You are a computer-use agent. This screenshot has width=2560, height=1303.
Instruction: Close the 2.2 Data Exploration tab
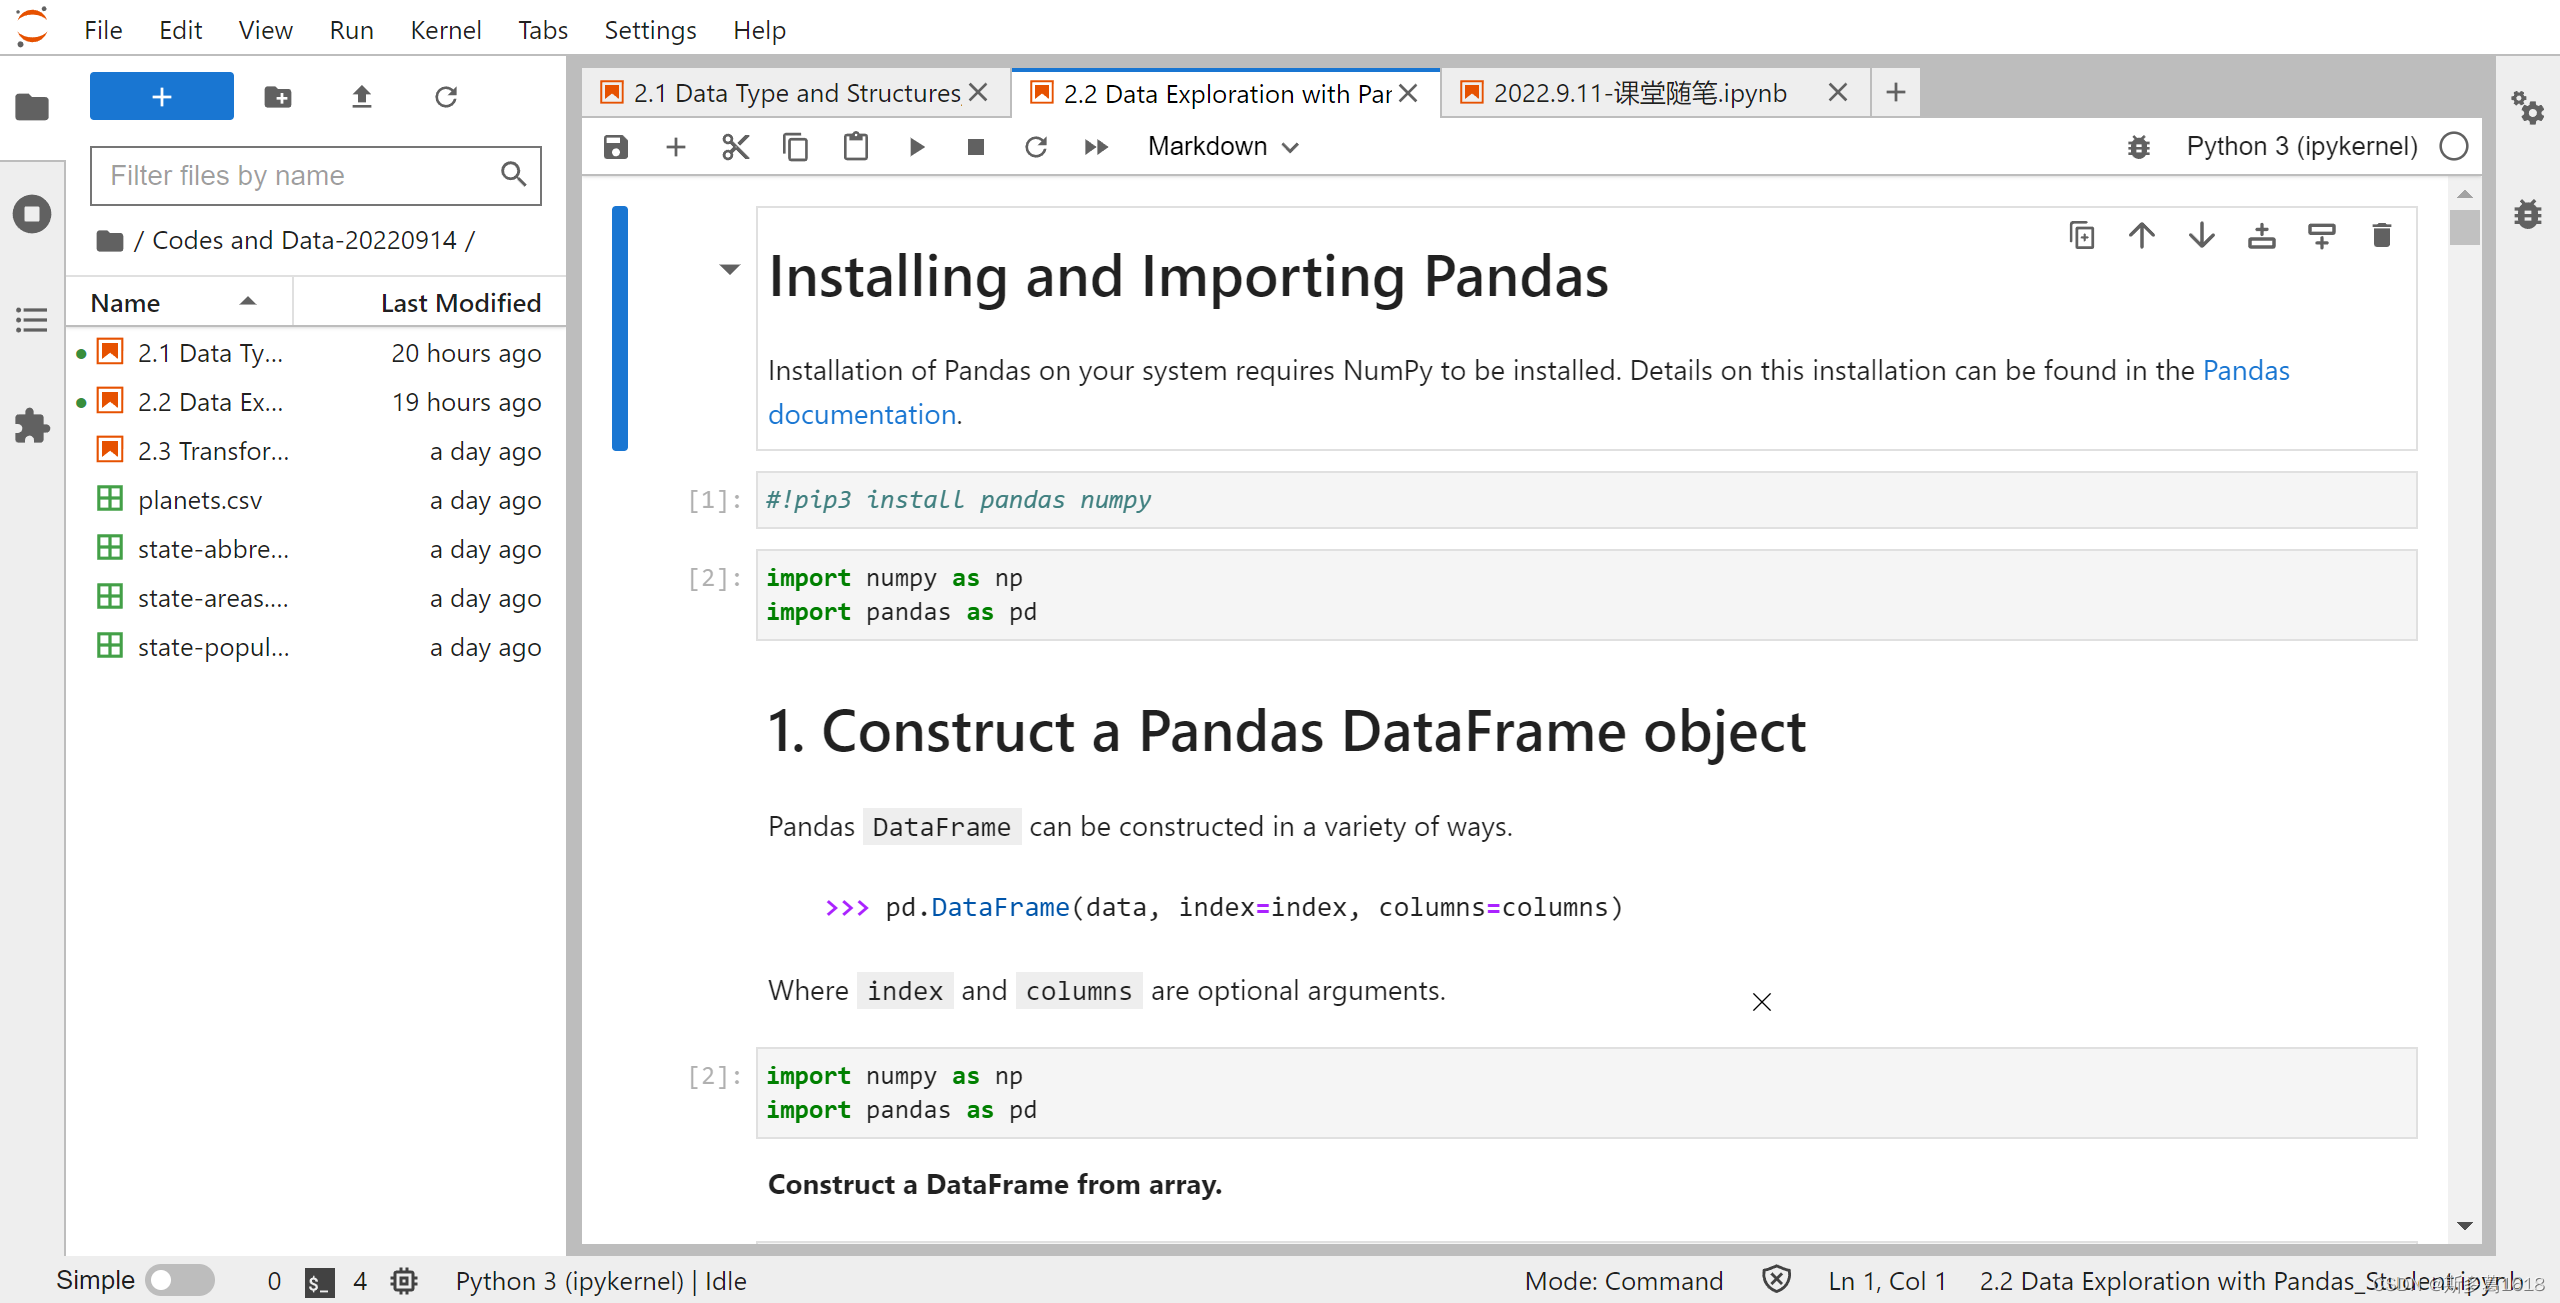(1408, 93)
